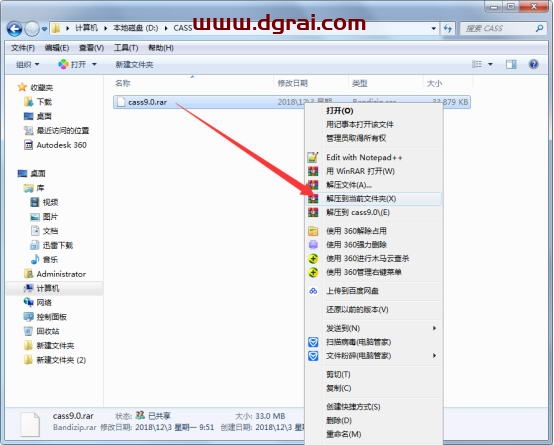This screenshot has width=554, height=445.
Task: Choose 使用 360解除占用
Action: pyautogui.click(x=374, y=231)
